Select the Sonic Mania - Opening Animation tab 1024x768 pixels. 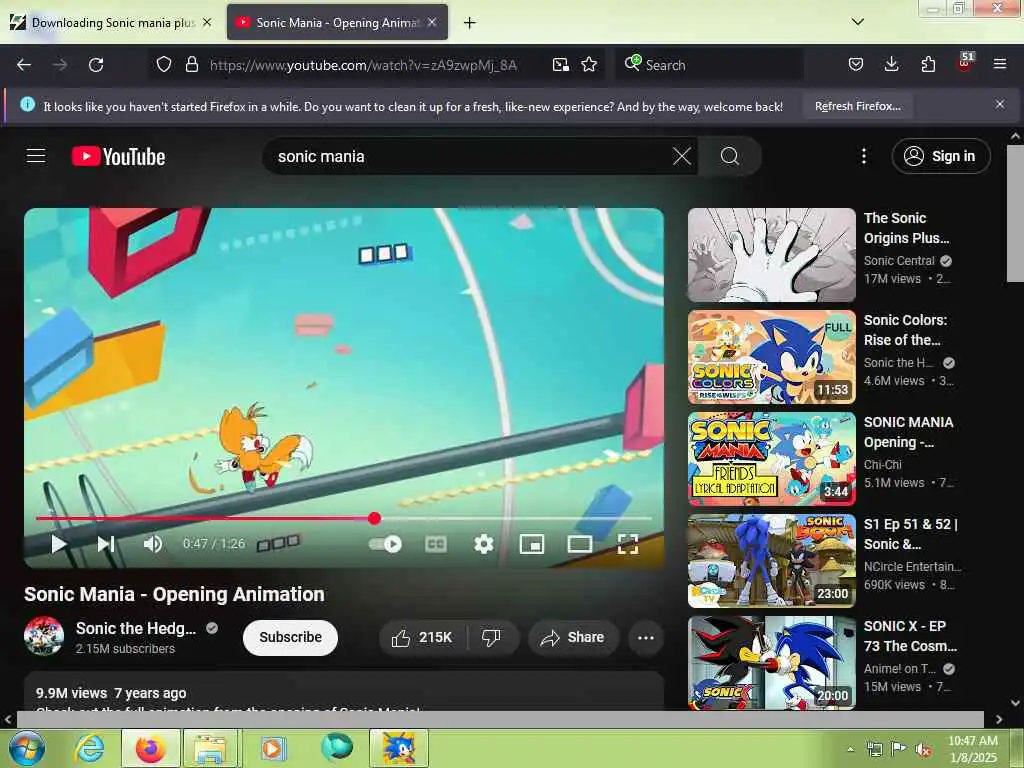(336, 23)
